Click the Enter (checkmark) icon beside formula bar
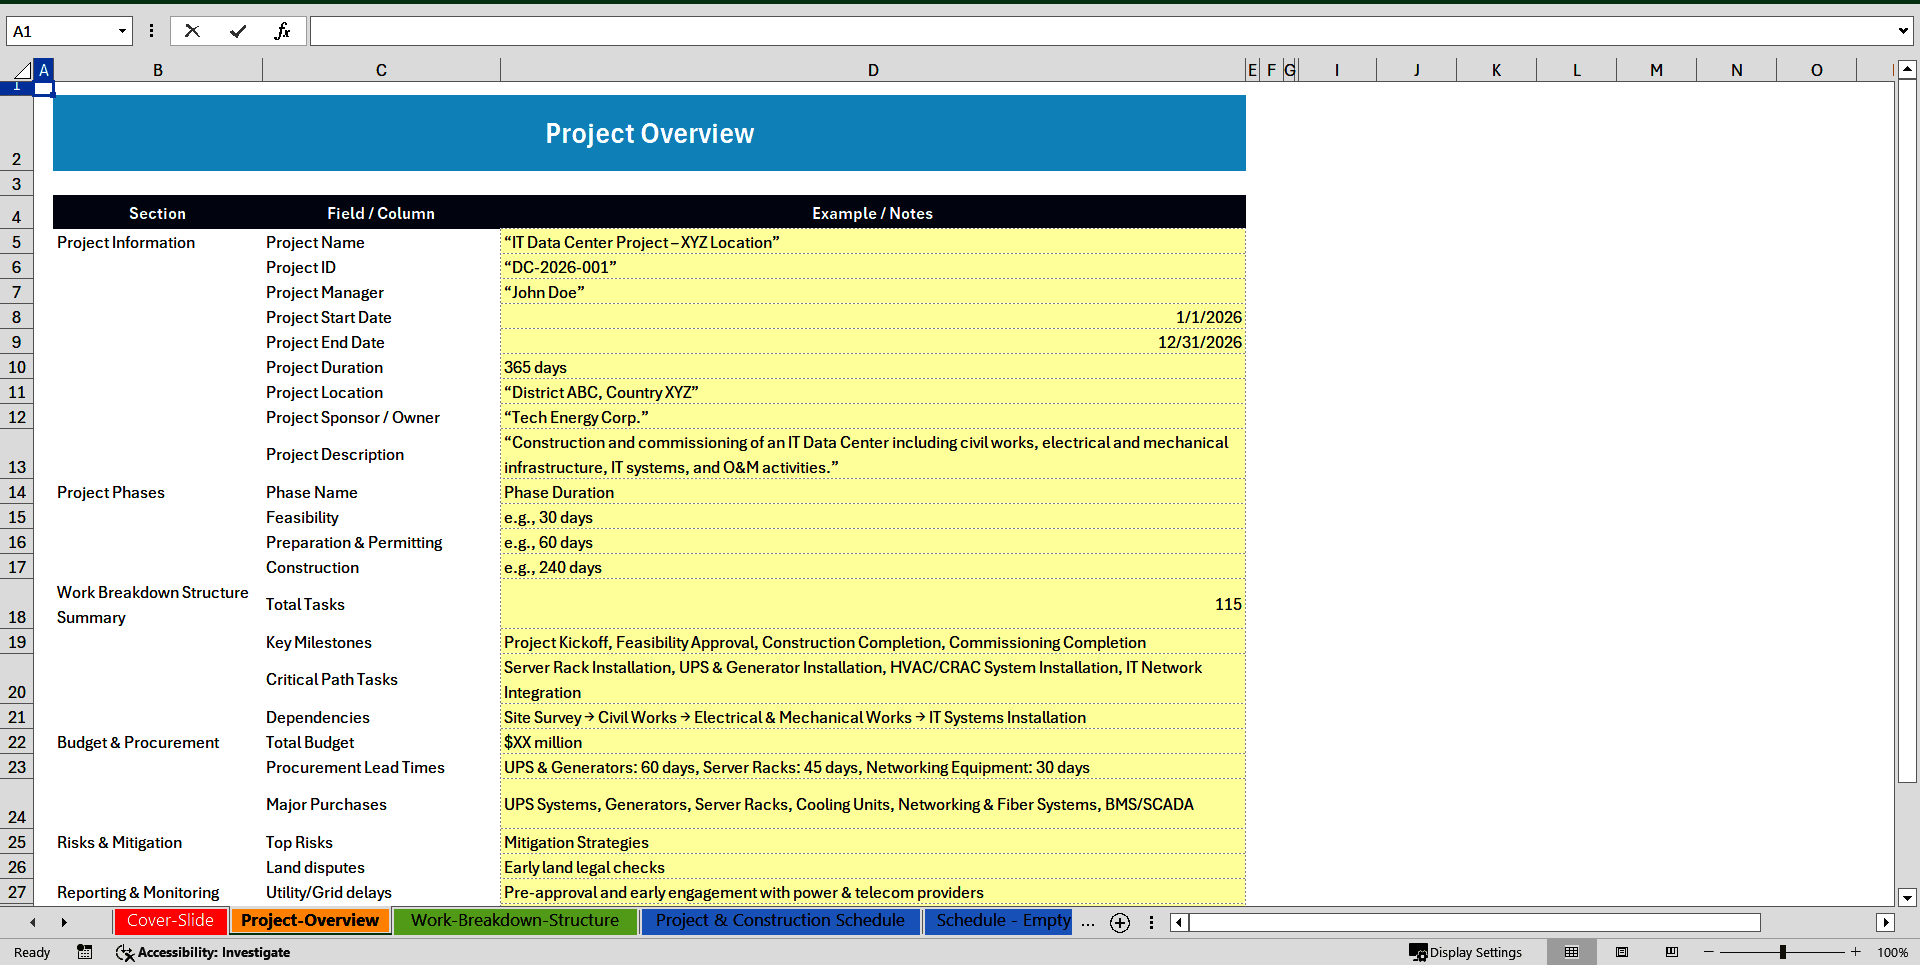The width and height of the screenshot is (1920, 966). point(238,30)
